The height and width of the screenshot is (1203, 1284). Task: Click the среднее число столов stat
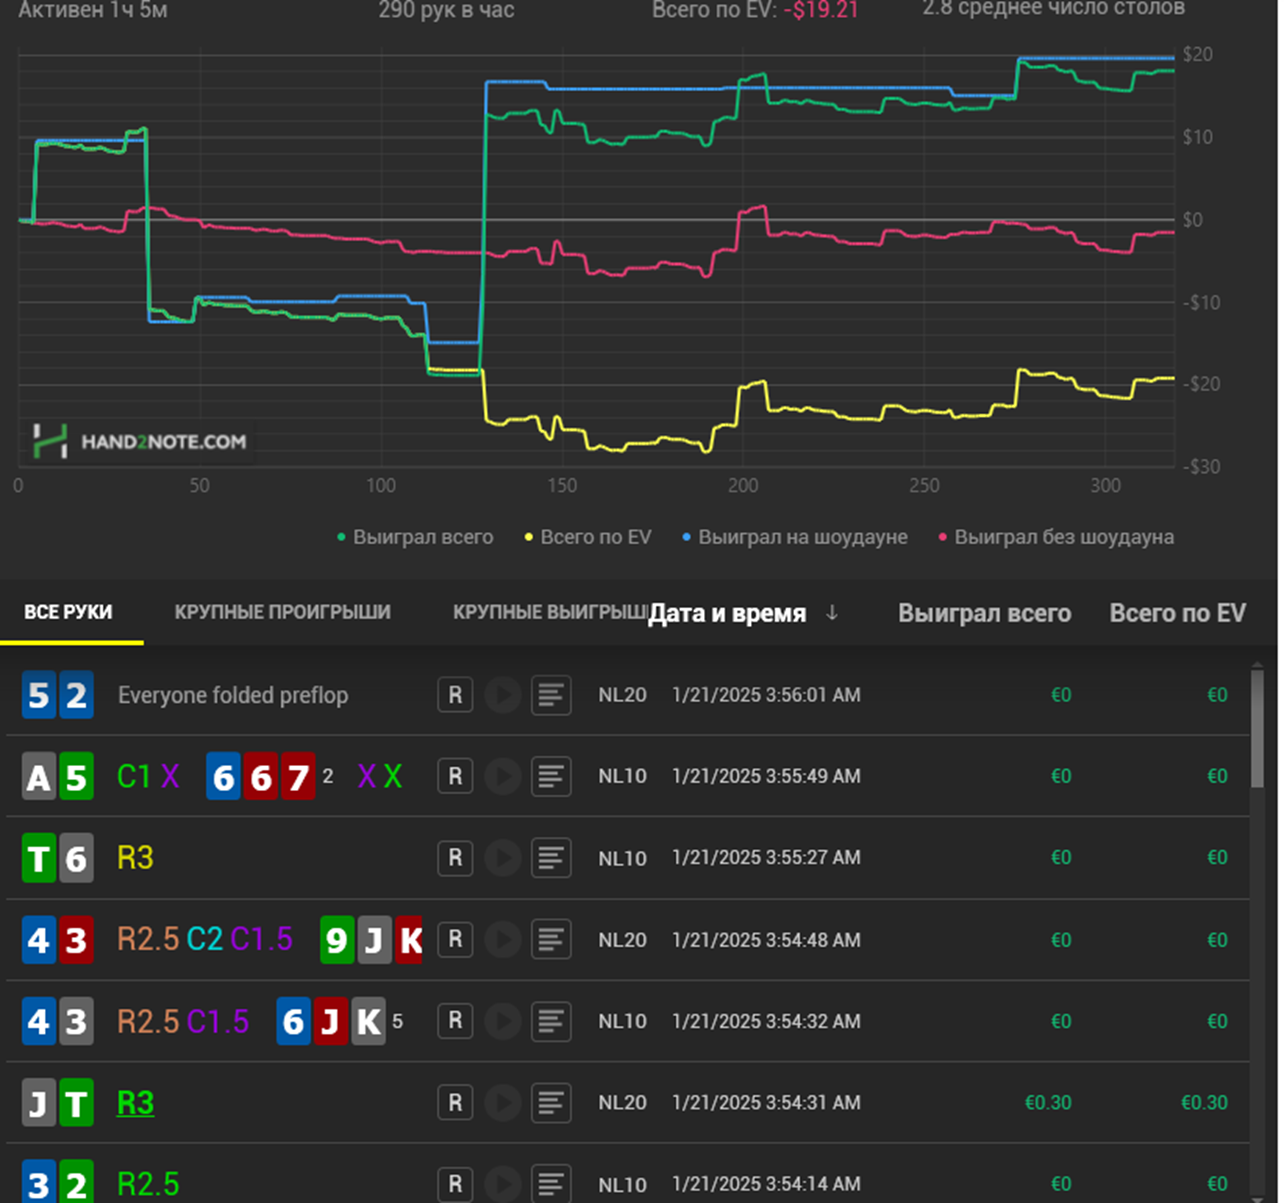[x=1054, y=9]
